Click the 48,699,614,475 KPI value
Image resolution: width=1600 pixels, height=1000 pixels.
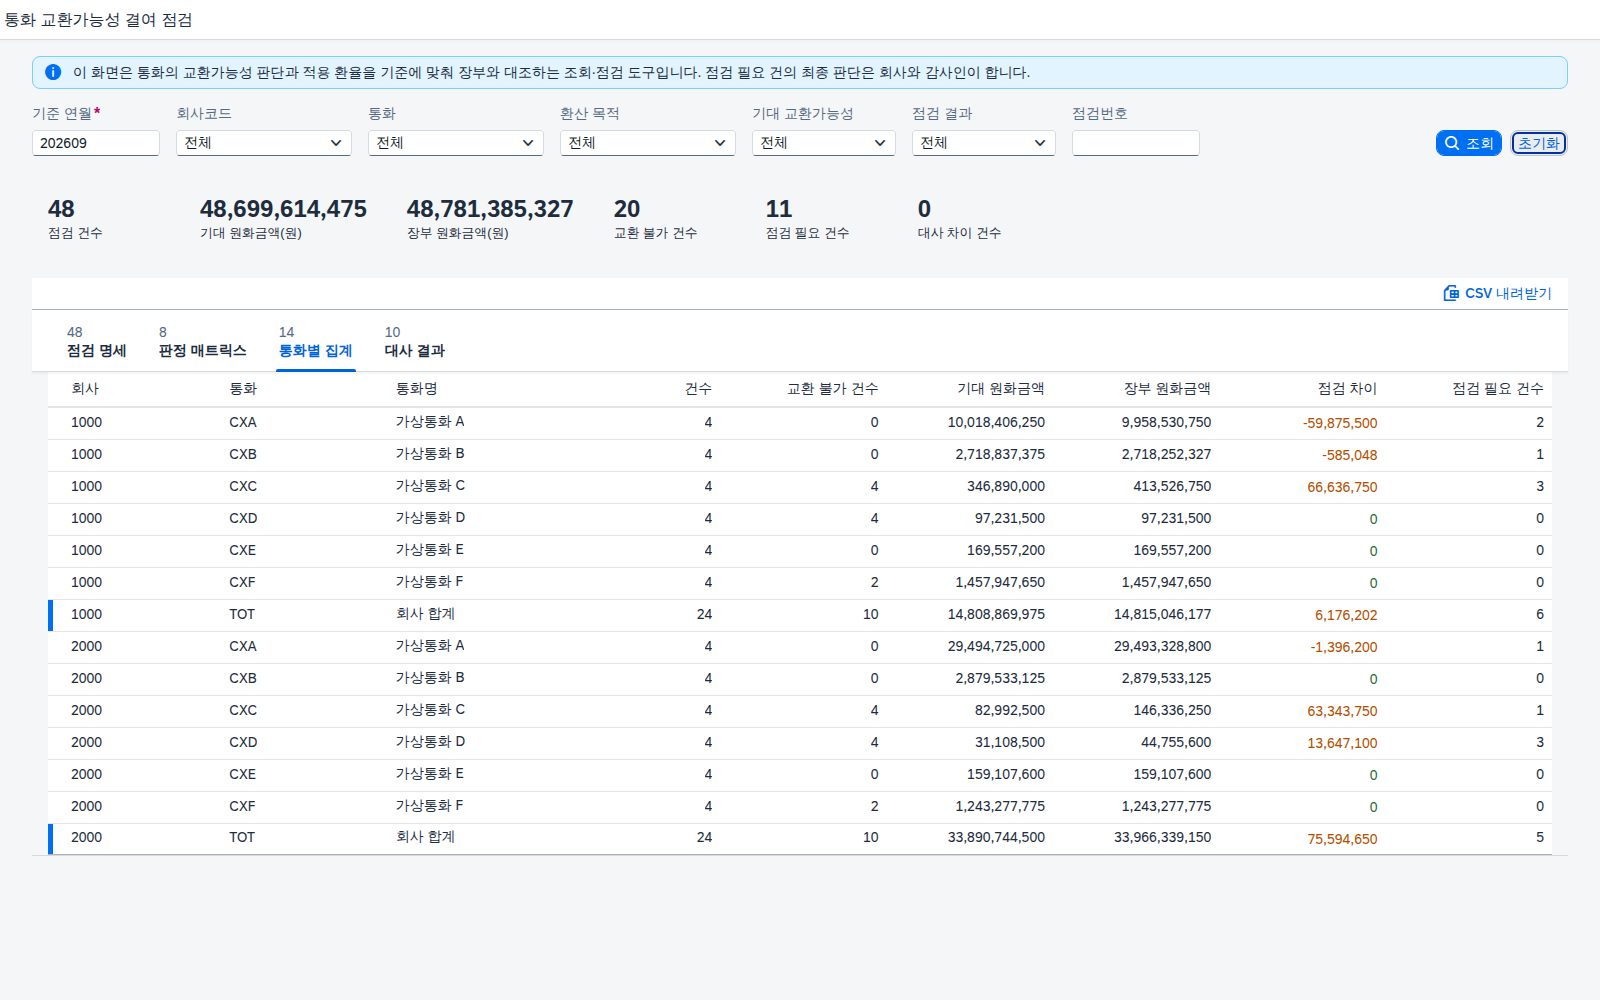pos(283,209)
